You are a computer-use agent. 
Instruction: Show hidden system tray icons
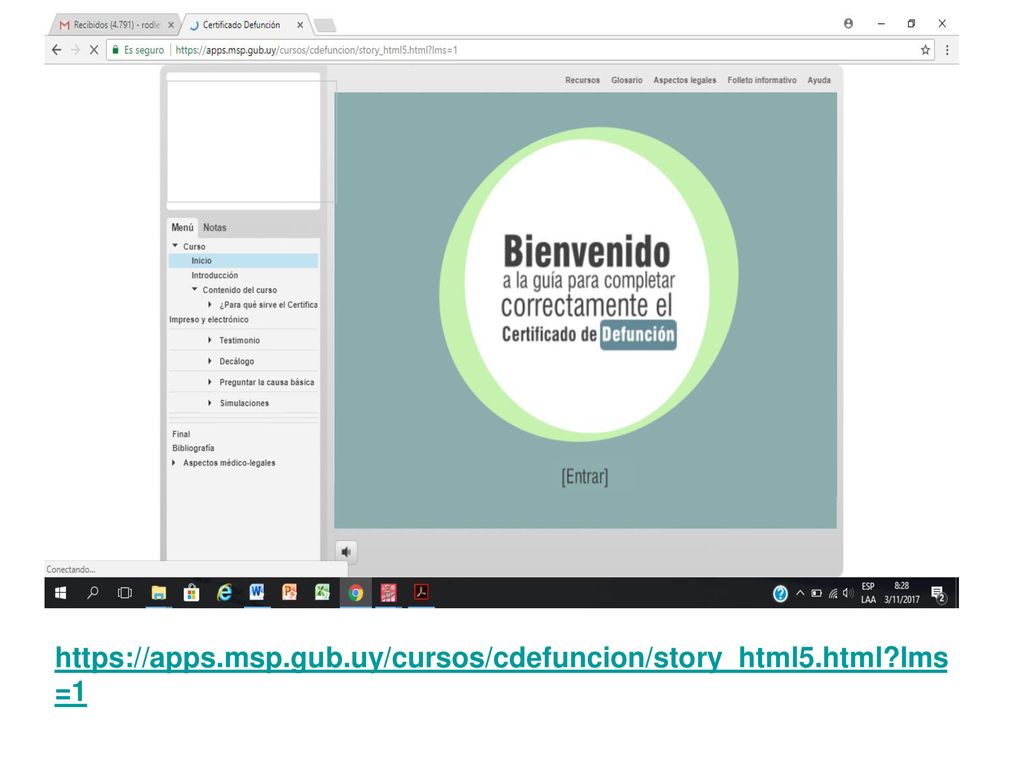click(x=799, y=593)
